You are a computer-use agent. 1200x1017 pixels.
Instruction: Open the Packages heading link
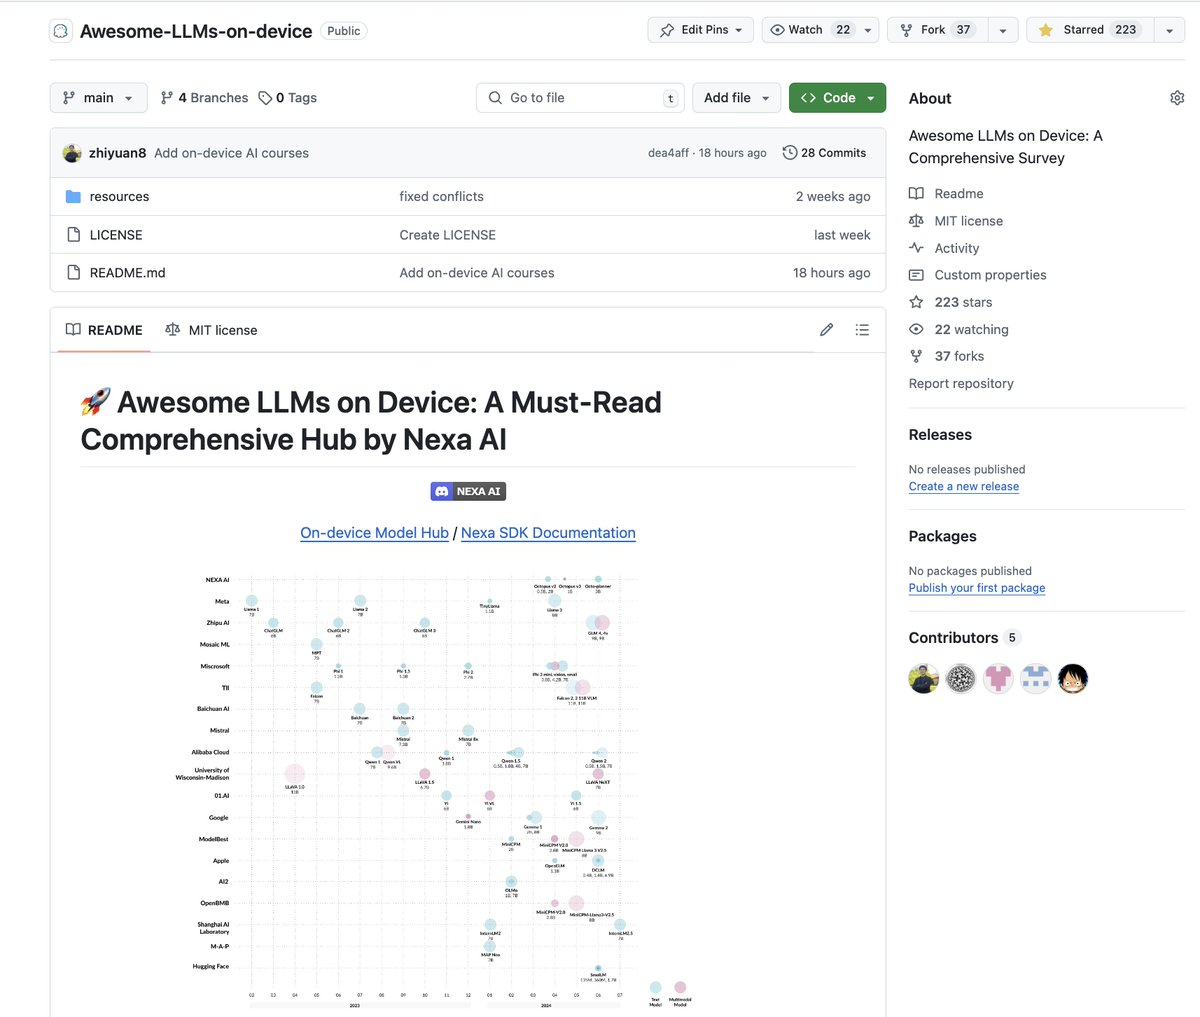pos(942,537)
